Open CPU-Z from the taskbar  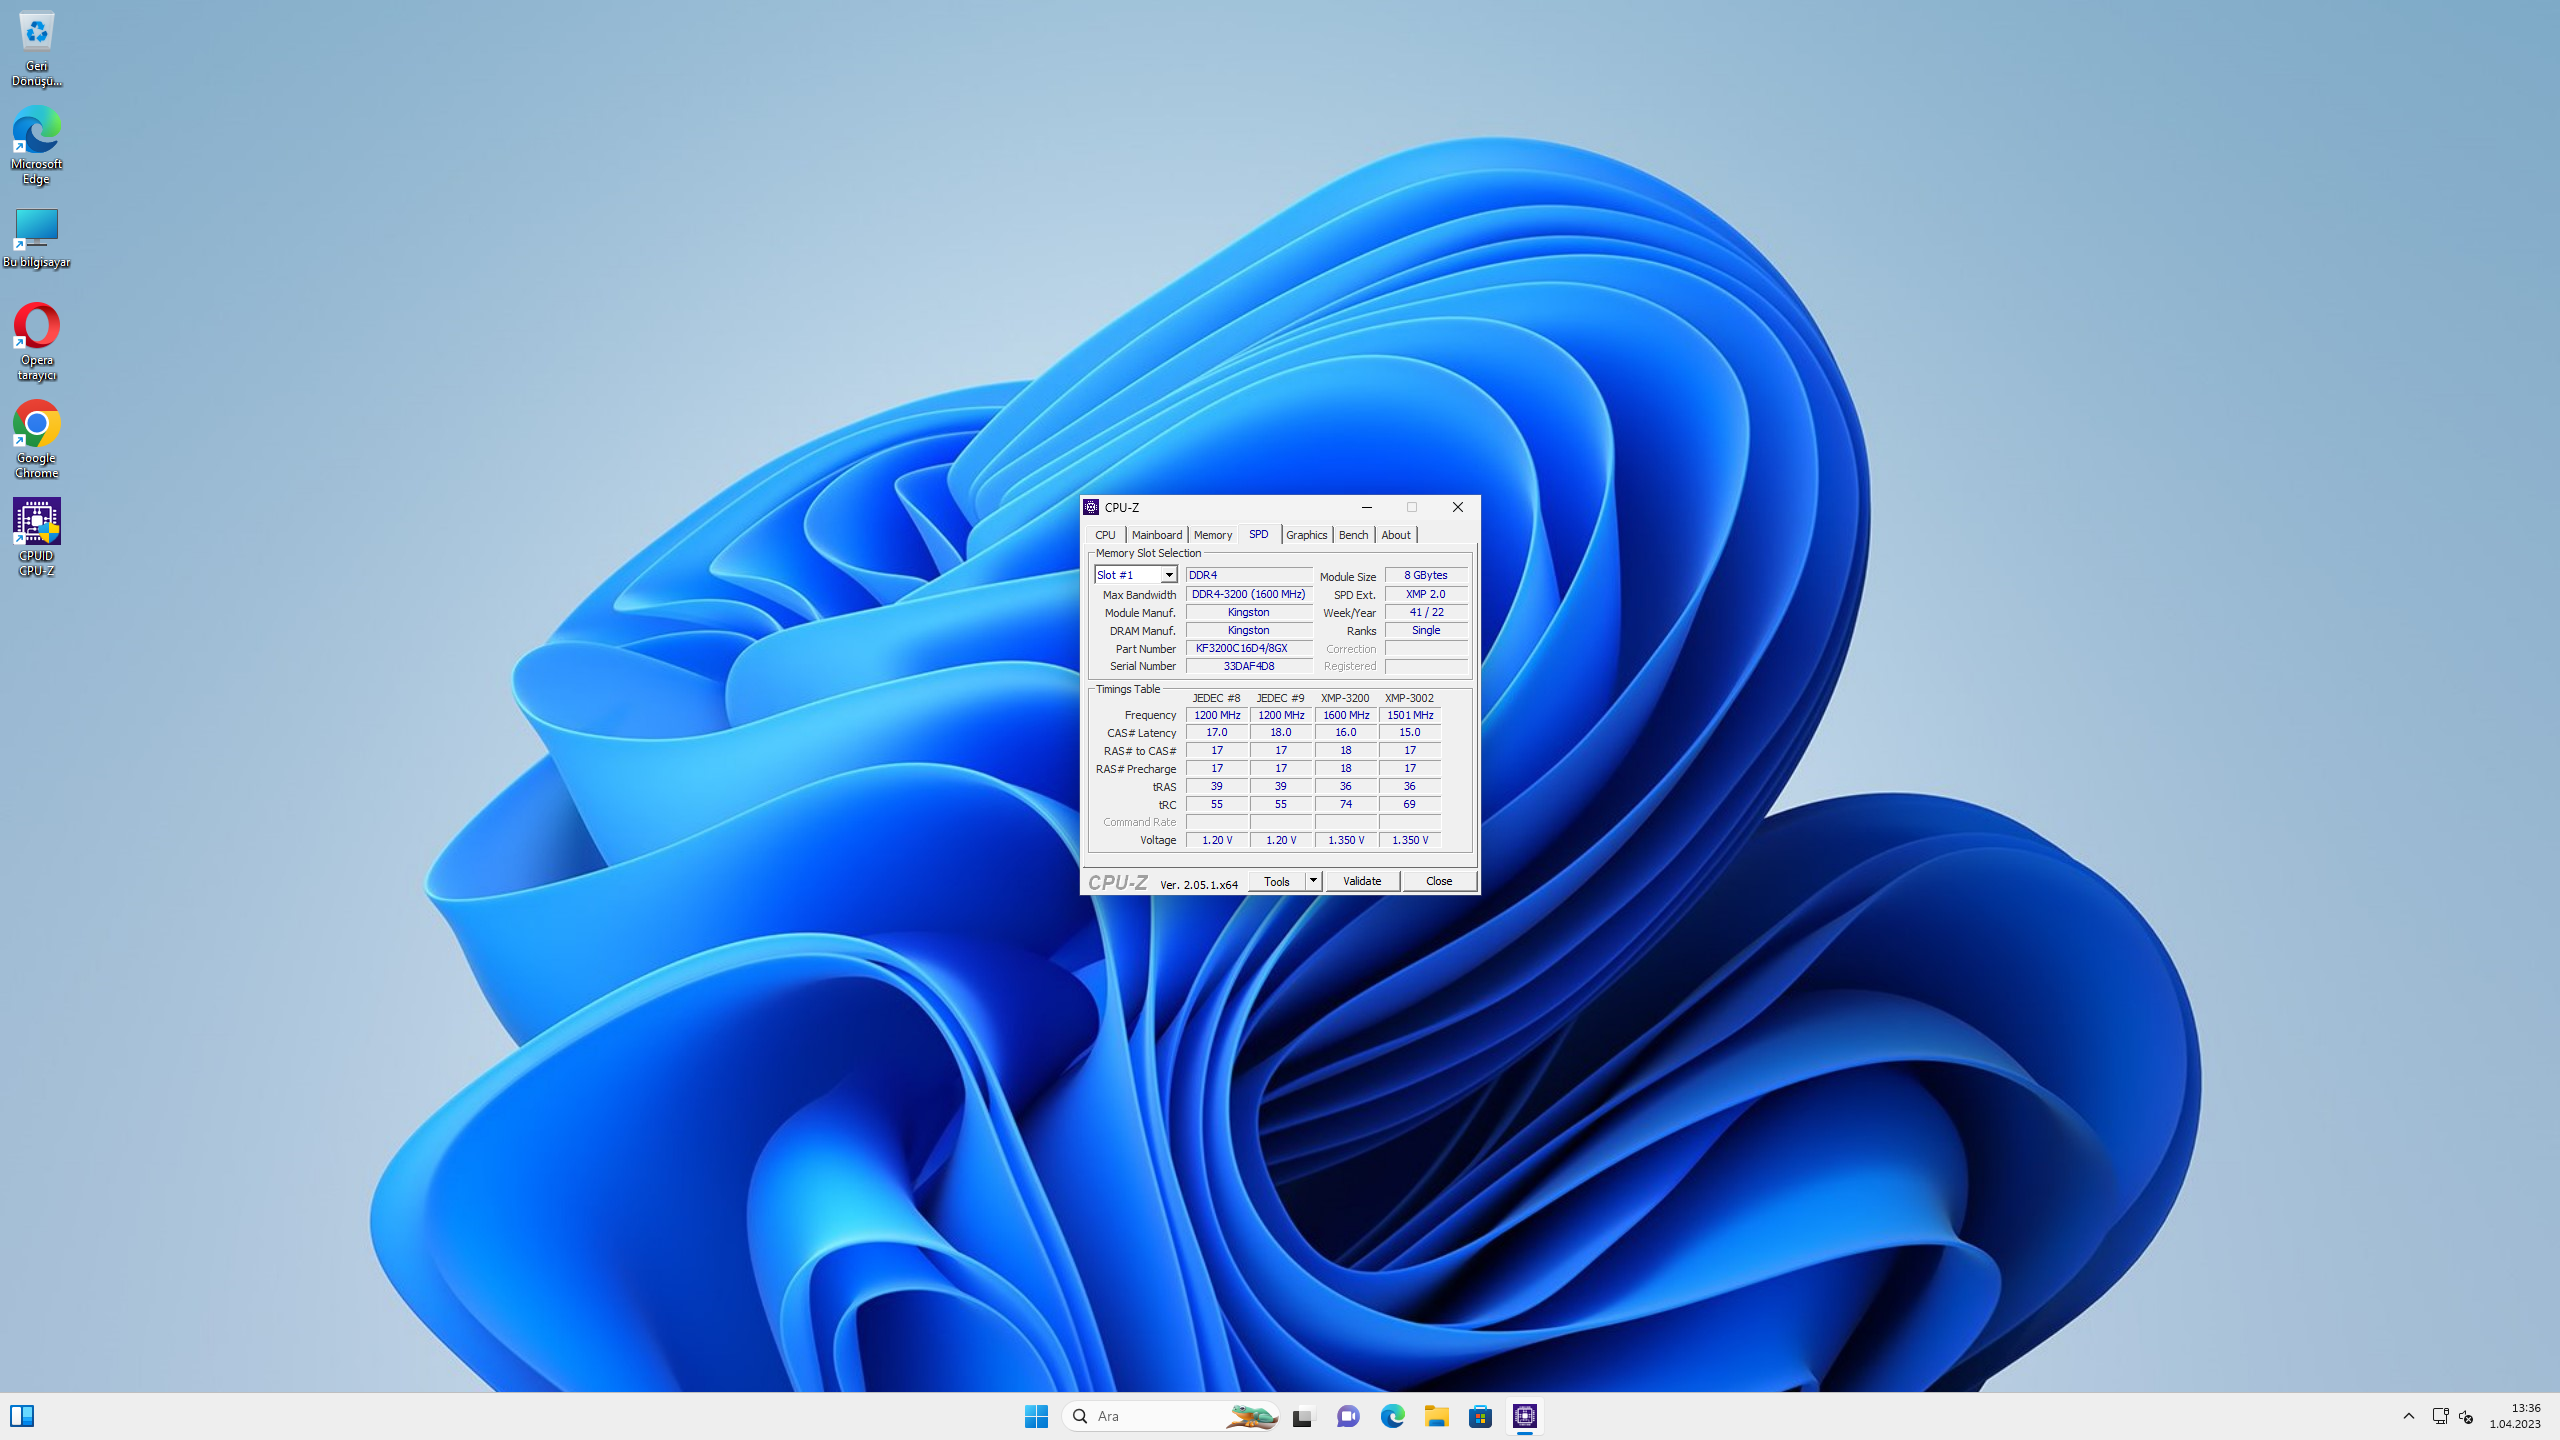(x=1524, y=1416)
